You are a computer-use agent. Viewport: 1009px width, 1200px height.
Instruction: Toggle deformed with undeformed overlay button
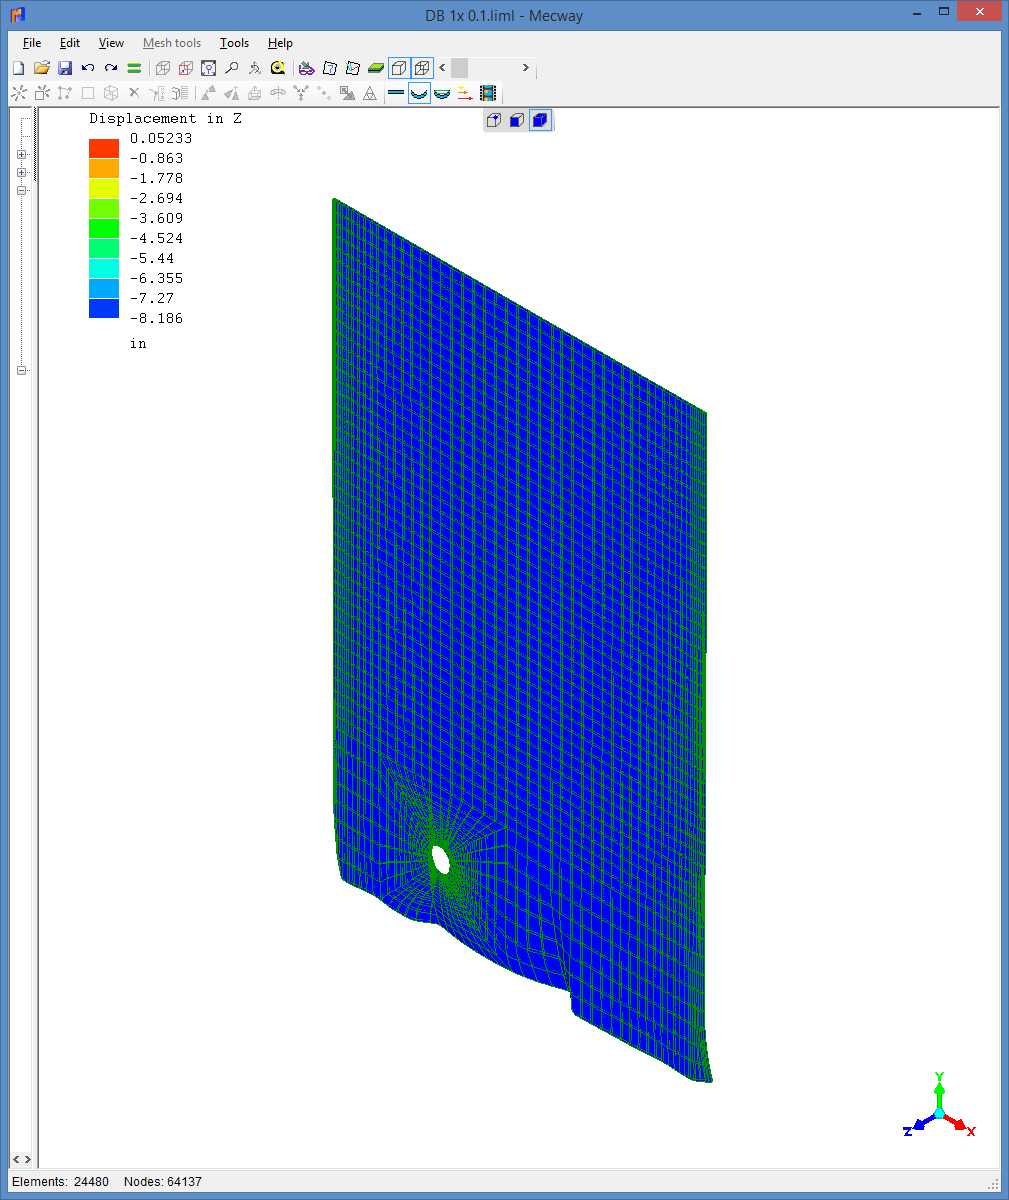(x=442, y=93)
